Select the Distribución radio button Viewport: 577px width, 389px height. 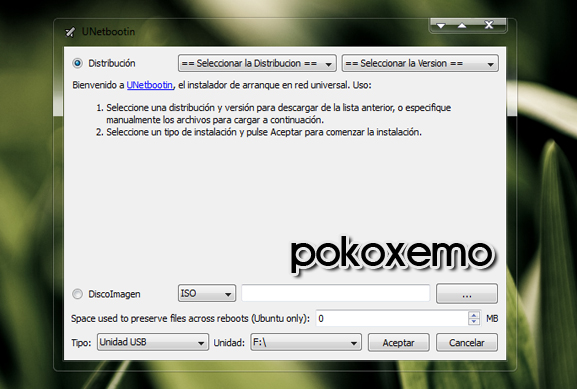coord(77,63)
